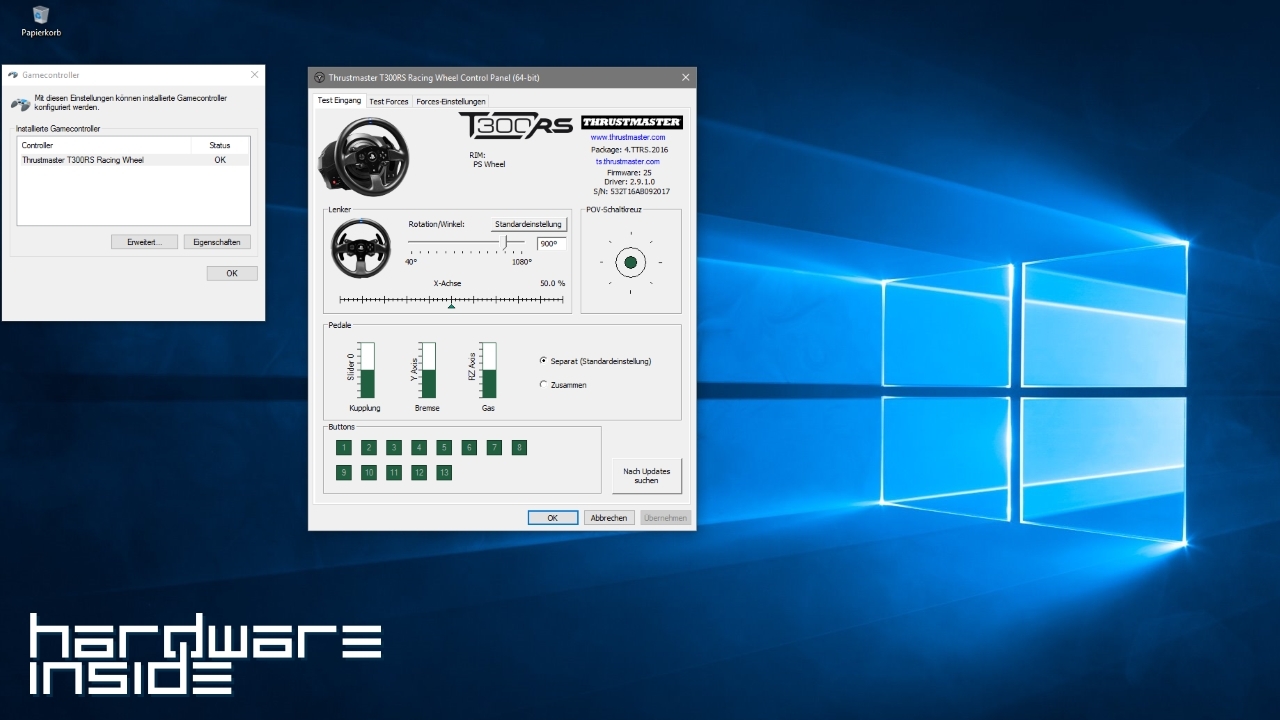
Task: Click the Thrustmaster control panel title icon
Action: click(319, 77)
